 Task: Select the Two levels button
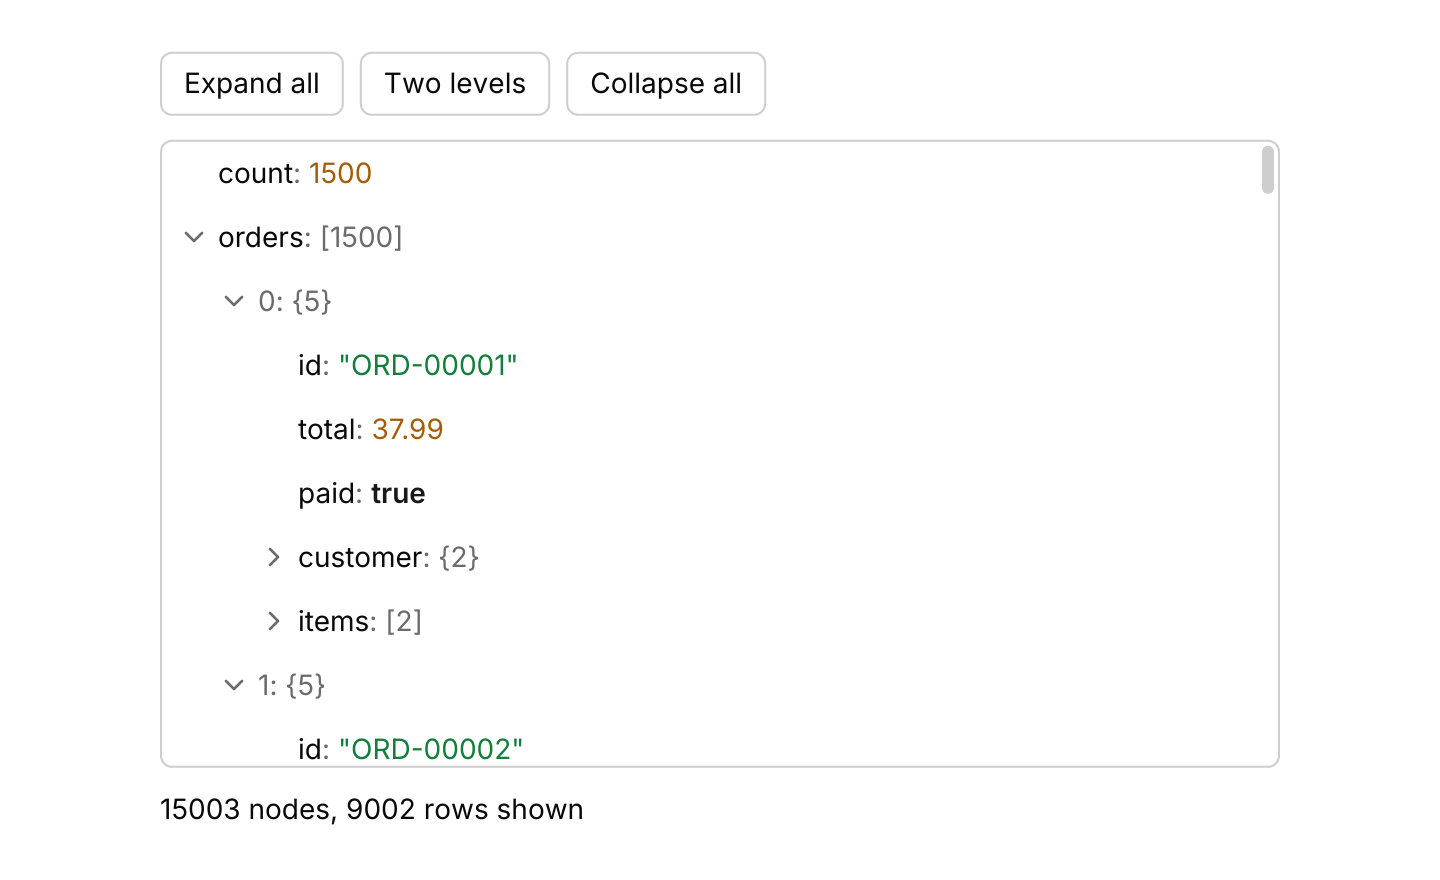[455, 84]
